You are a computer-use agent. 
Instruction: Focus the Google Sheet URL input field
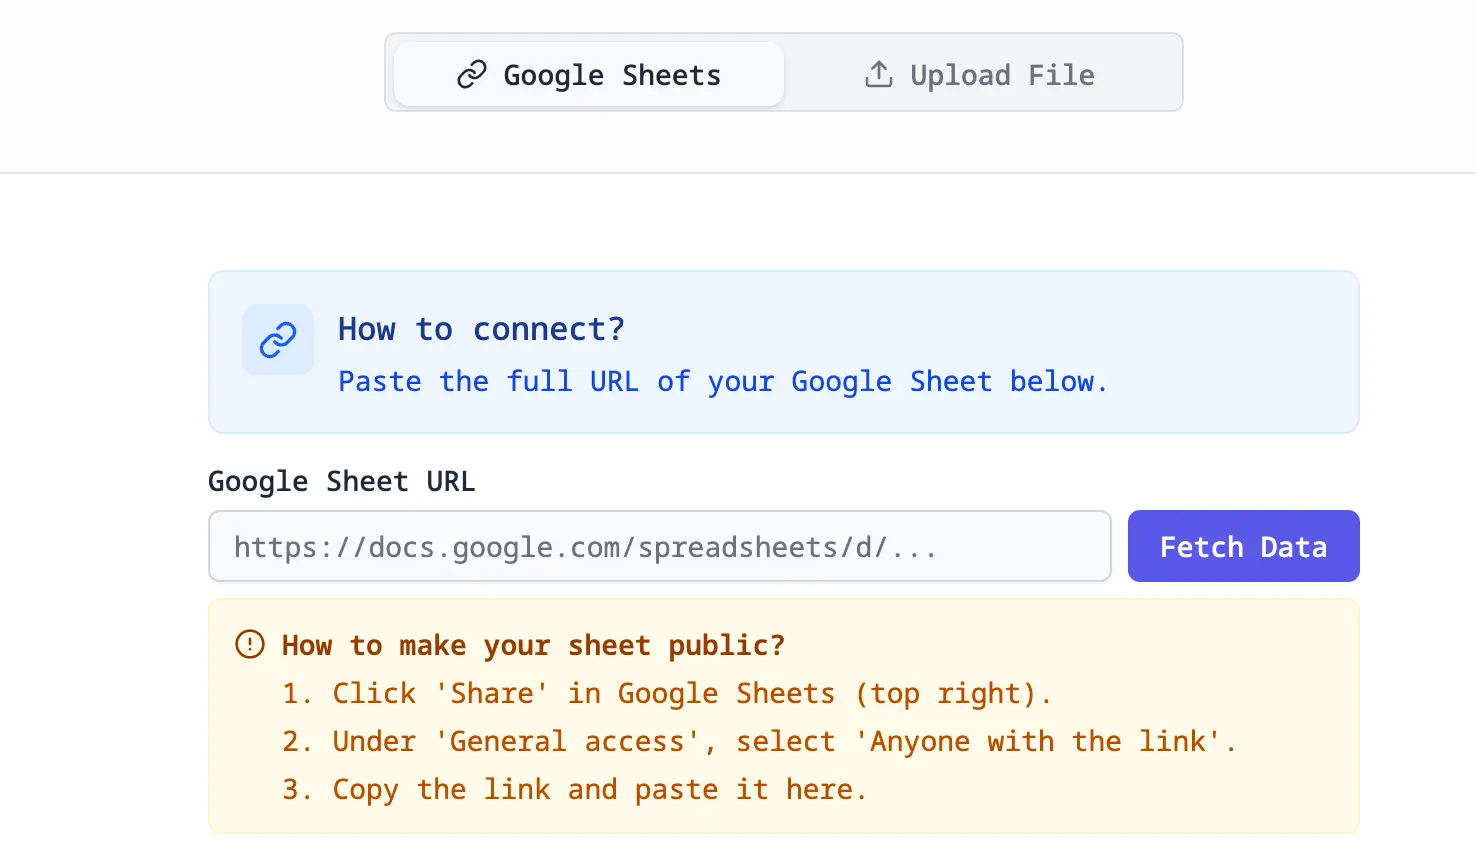click(x=659, y=547)
